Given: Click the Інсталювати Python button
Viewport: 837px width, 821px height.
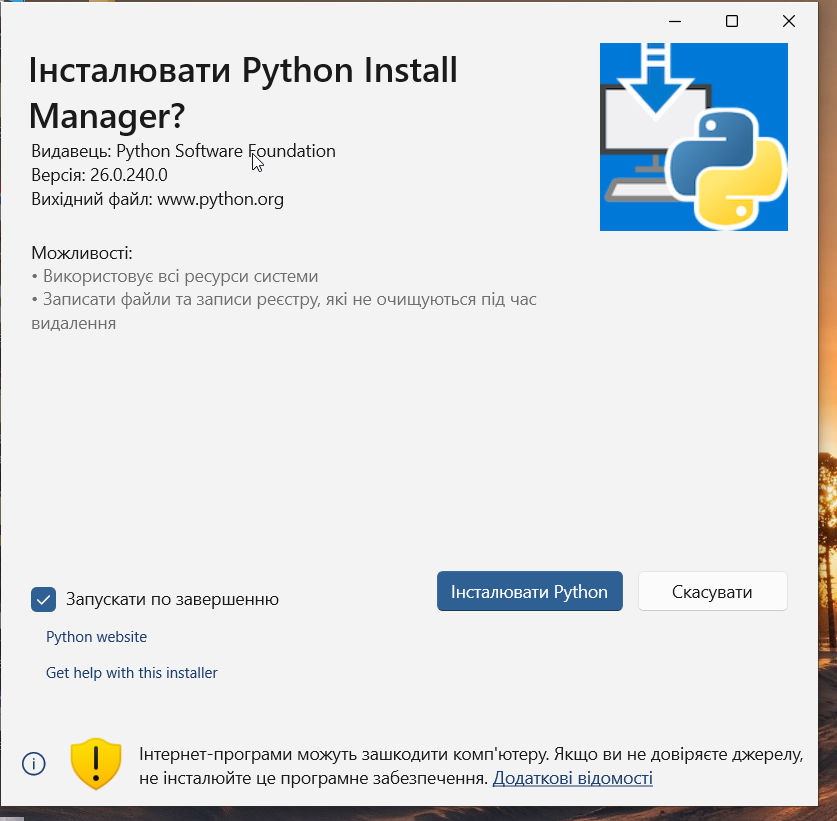Looking at the screenshot, I should tap(530, 591).
